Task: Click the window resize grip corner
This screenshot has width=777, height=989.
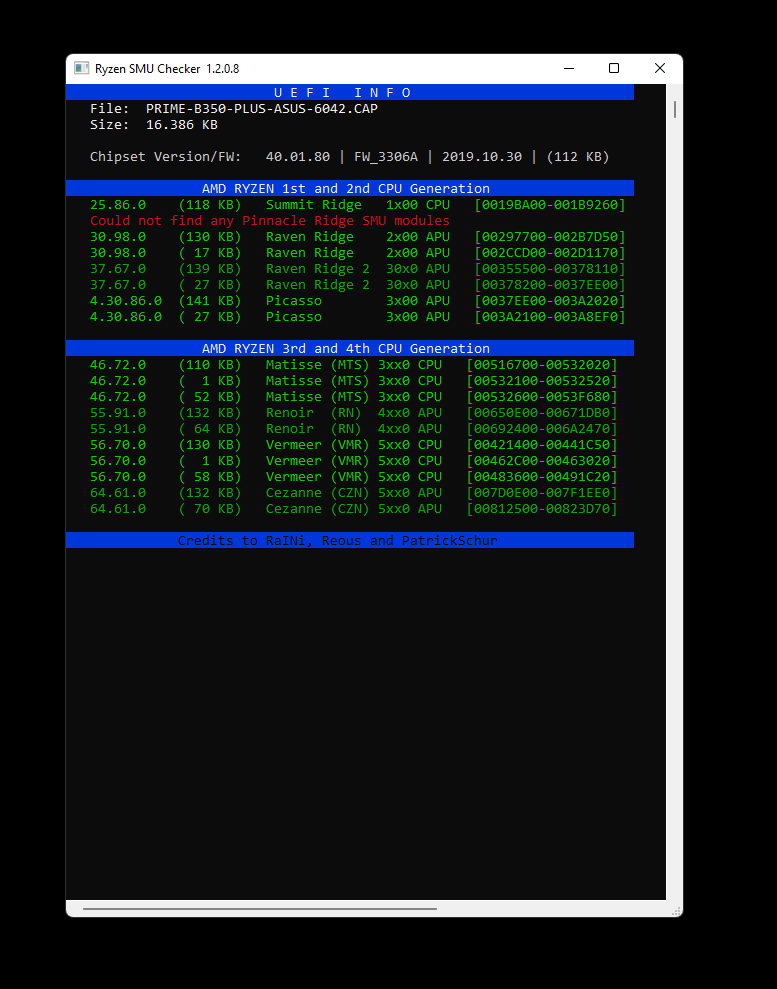Action: [x=676, y=911]
